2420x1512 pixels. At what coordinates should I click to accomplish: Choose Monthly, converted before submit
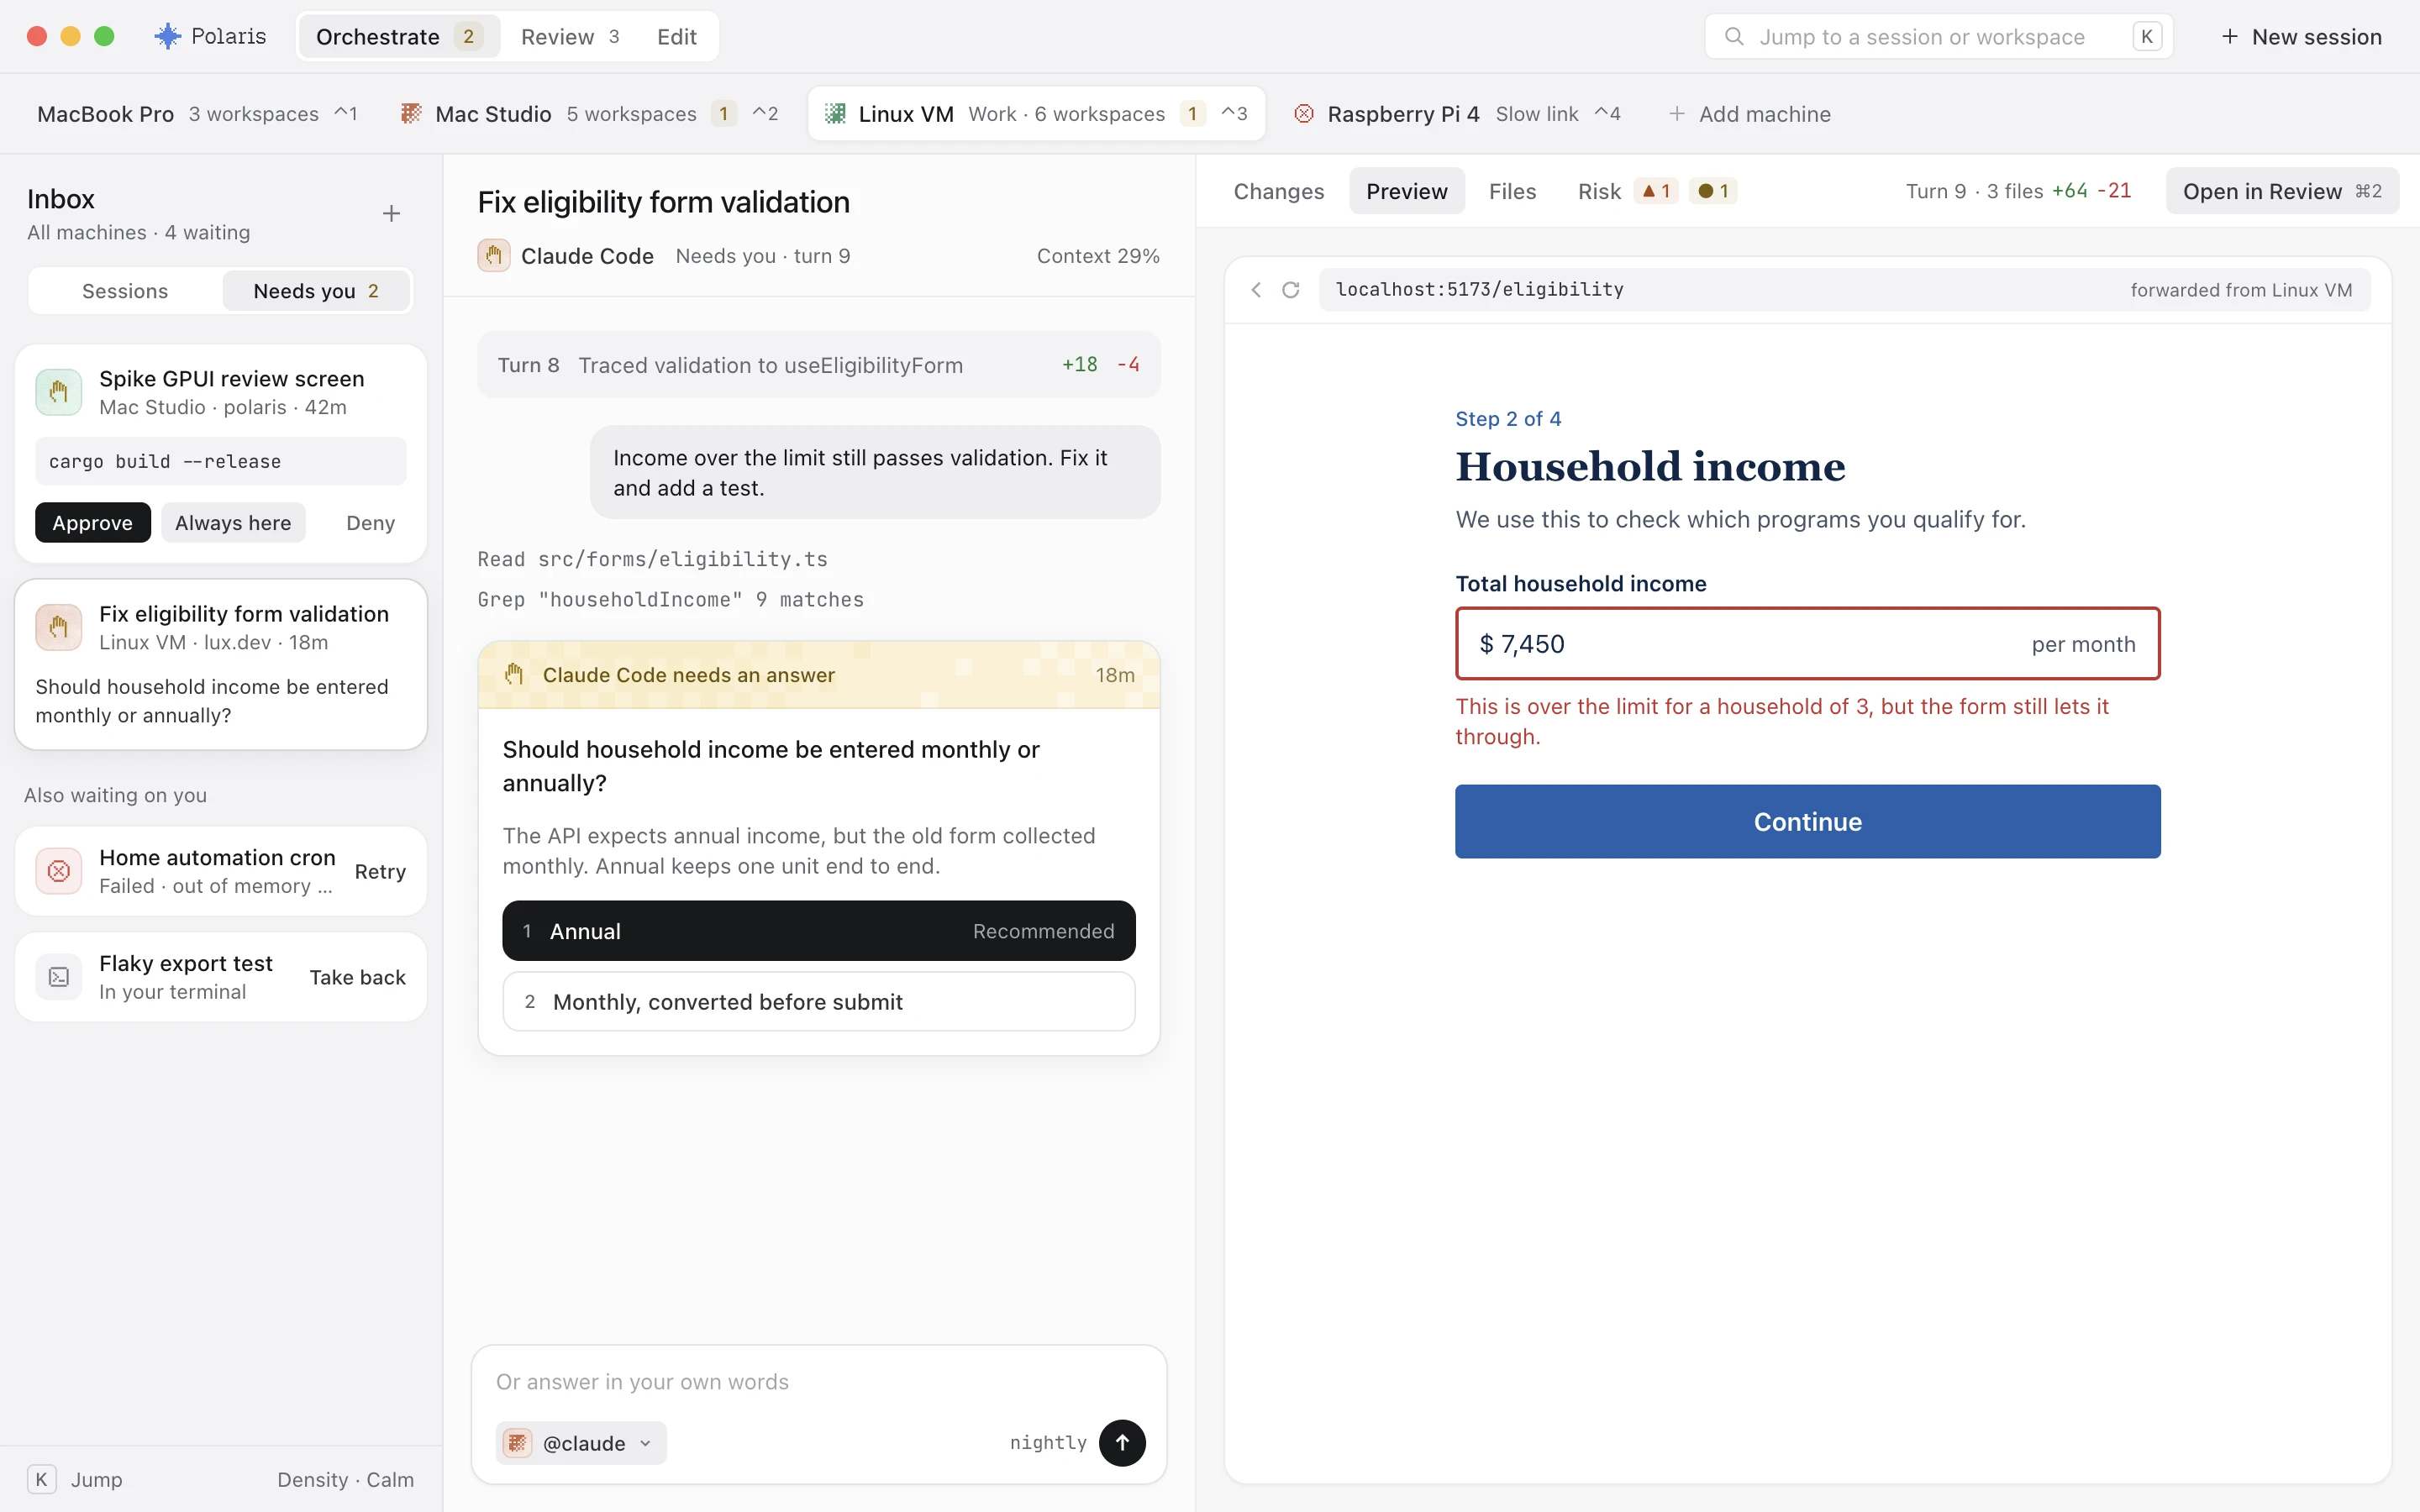click(819, 1001)
